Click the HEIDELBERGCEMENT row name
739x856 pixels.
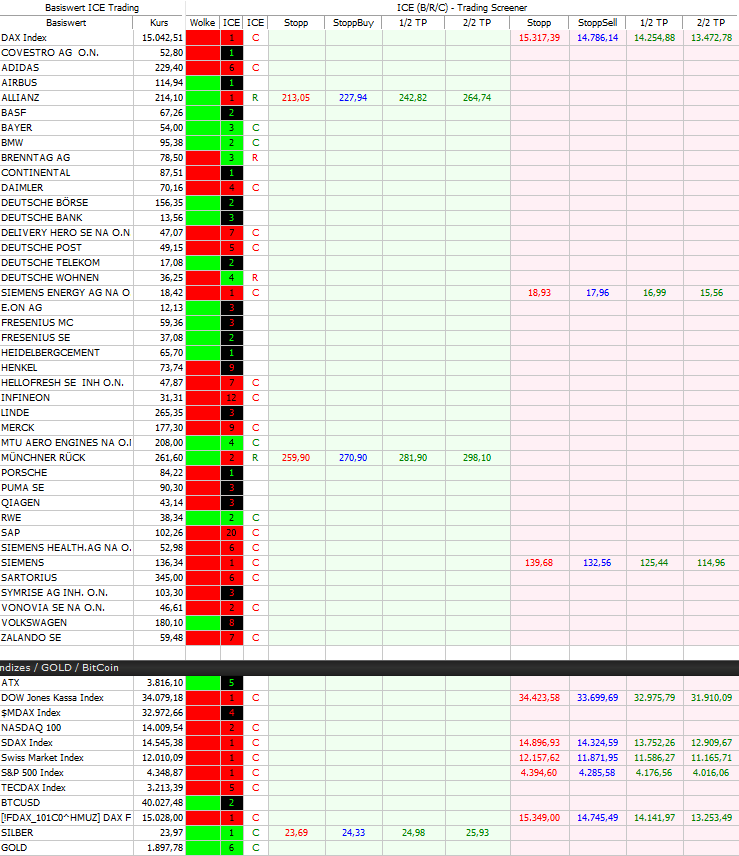coord(50,353)
